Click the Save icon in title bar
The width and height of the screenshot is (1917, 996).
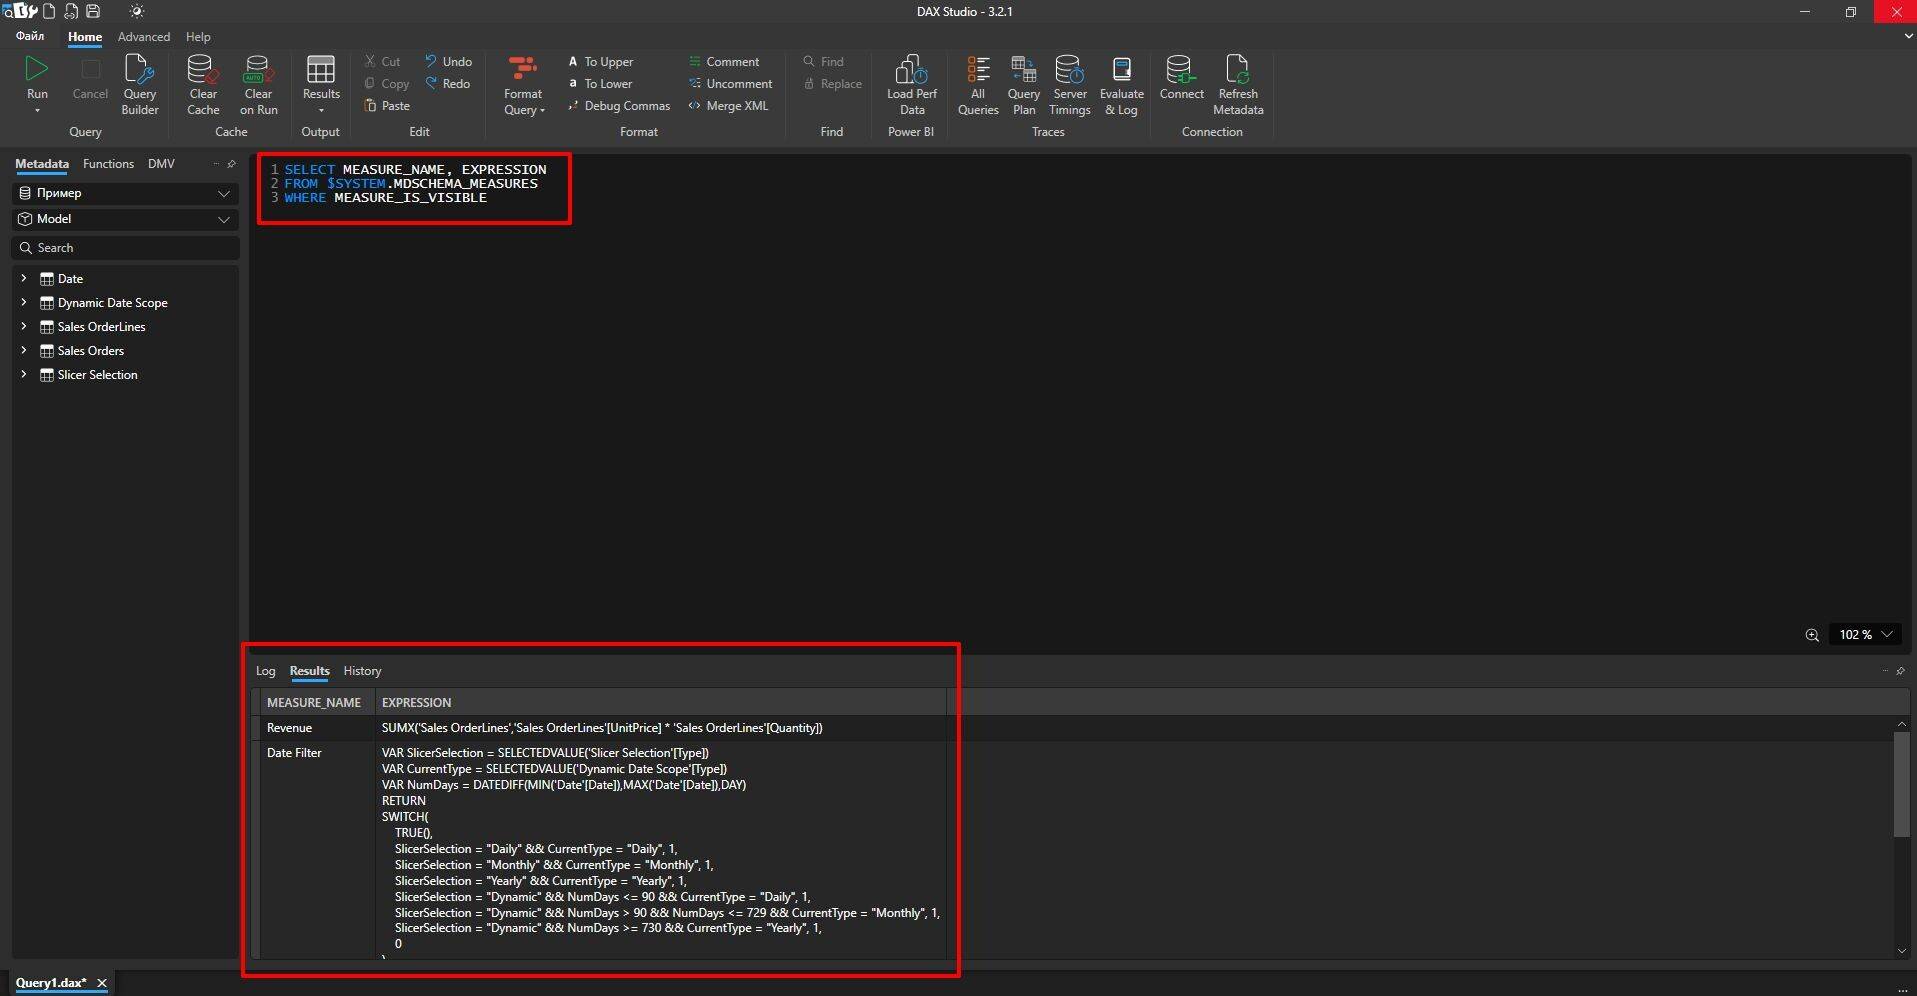[93, 11]
